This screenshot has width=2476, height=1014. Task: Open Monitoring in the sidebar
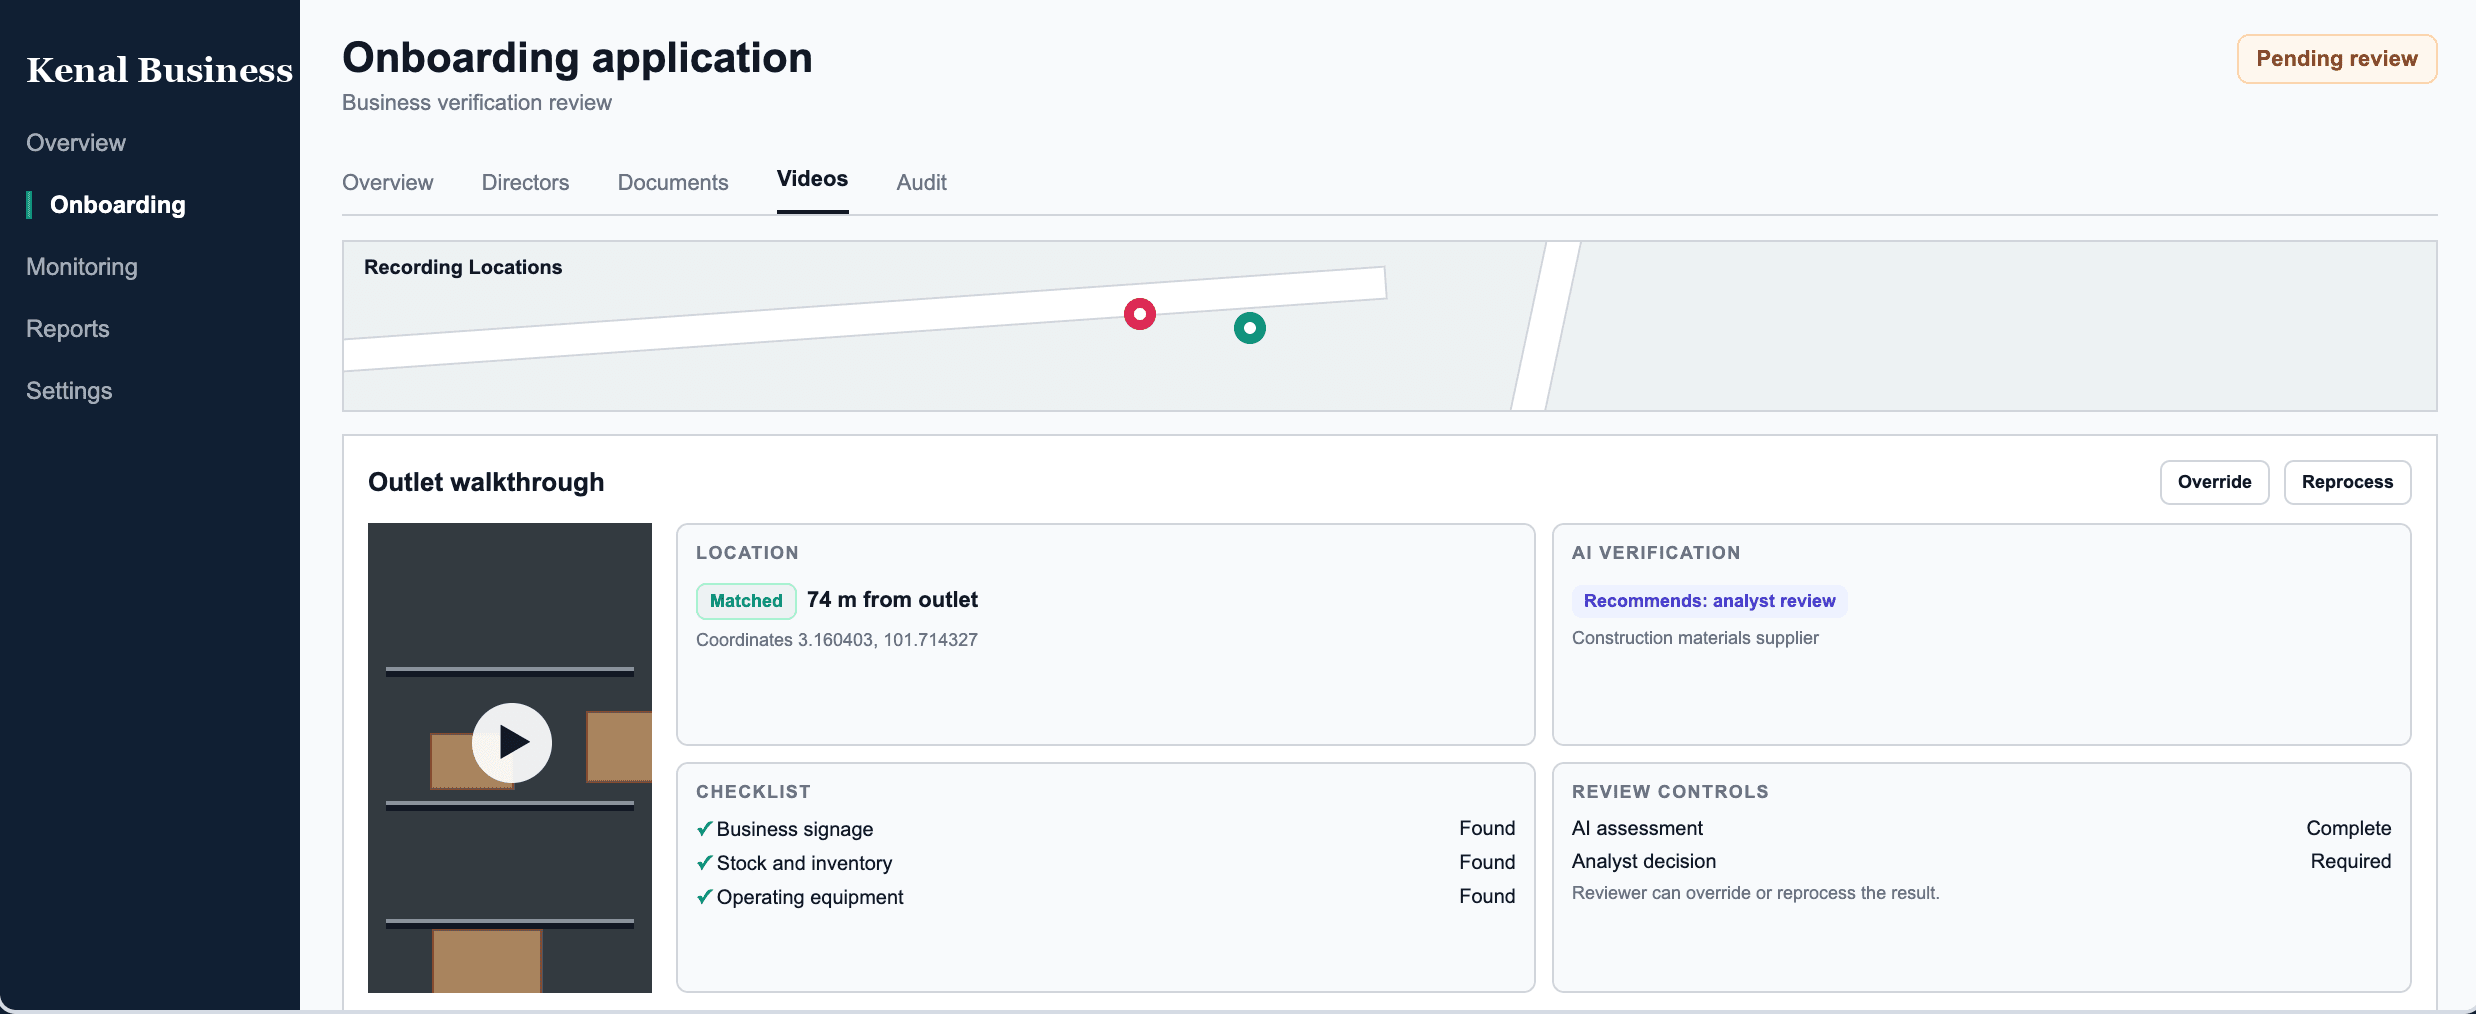pyautogui.click(x=82, y=267)
